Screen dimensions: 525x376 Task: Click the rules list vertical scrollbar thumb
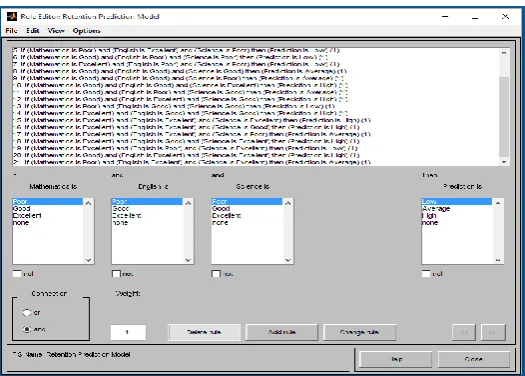(x=504, y=117)
